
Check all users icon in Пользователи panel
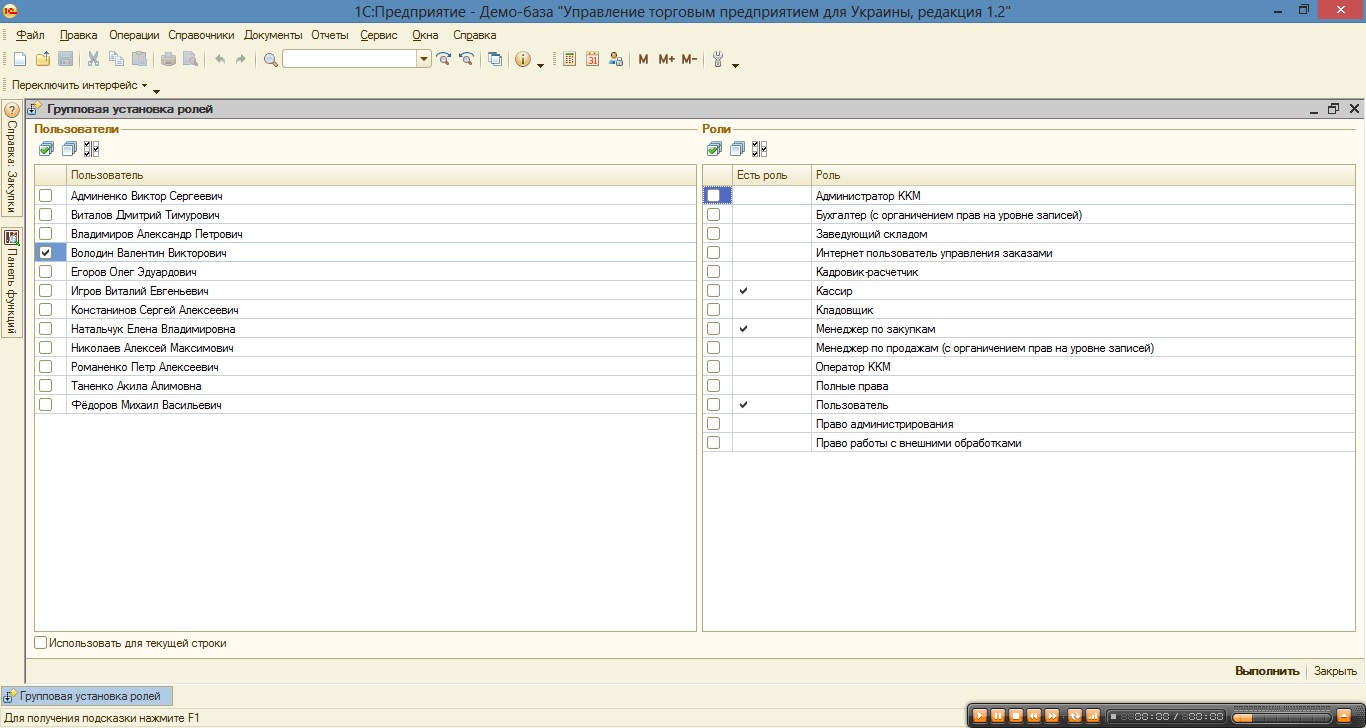click(46, 149)
